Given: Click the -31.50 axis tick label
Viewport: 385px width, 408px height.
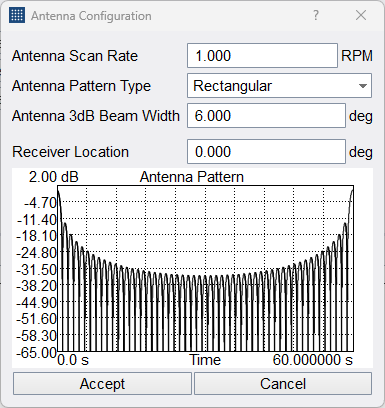Looking at the screenshot, I should (x=36, y=270).
